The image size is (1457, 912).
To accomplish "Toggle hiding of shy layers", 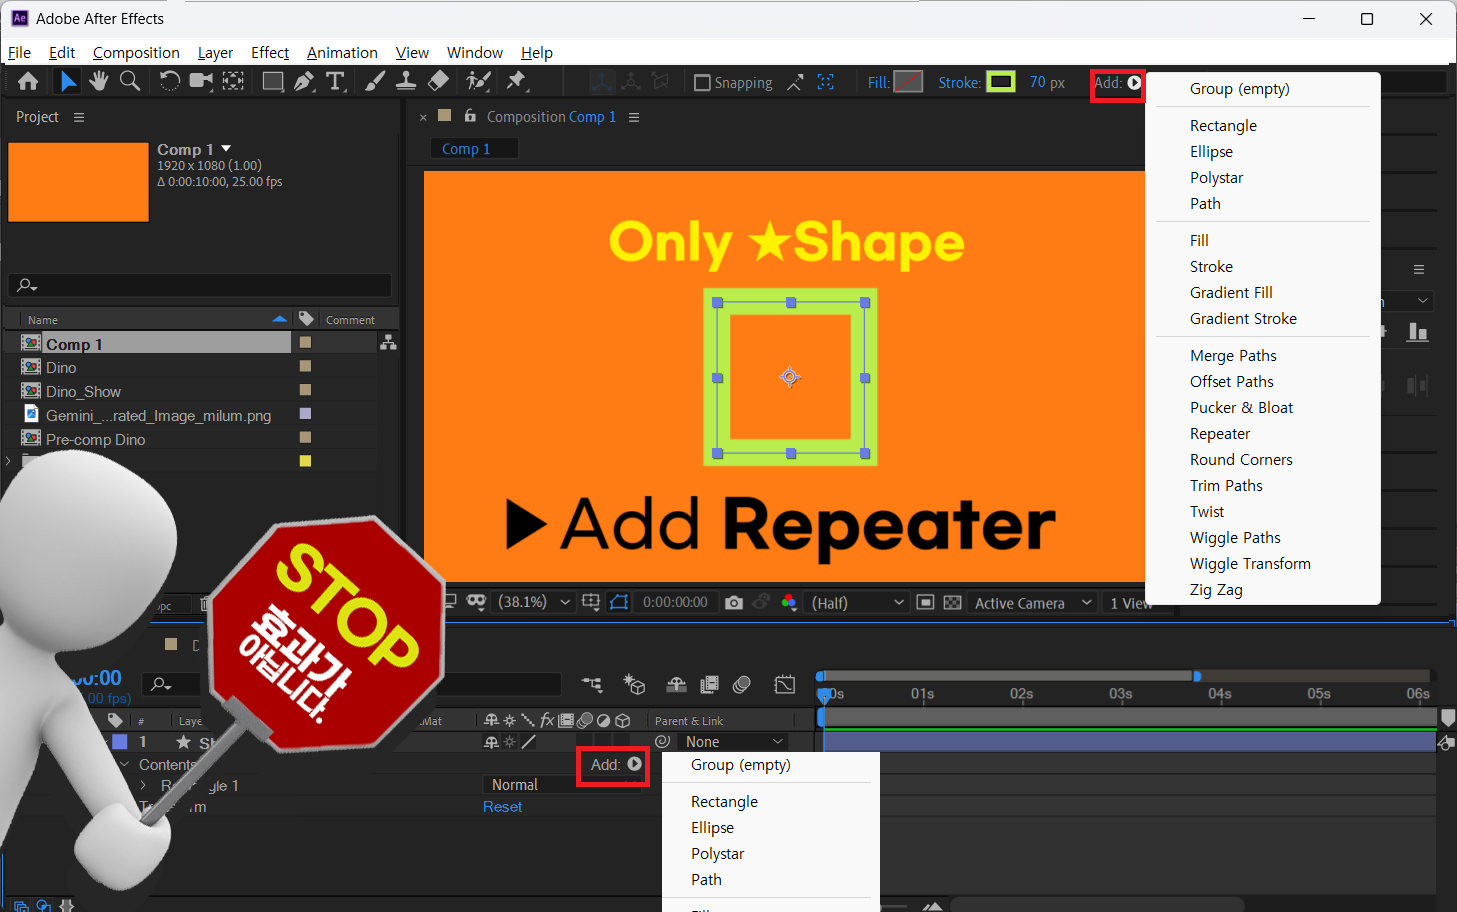I will (x=677, y=684).
